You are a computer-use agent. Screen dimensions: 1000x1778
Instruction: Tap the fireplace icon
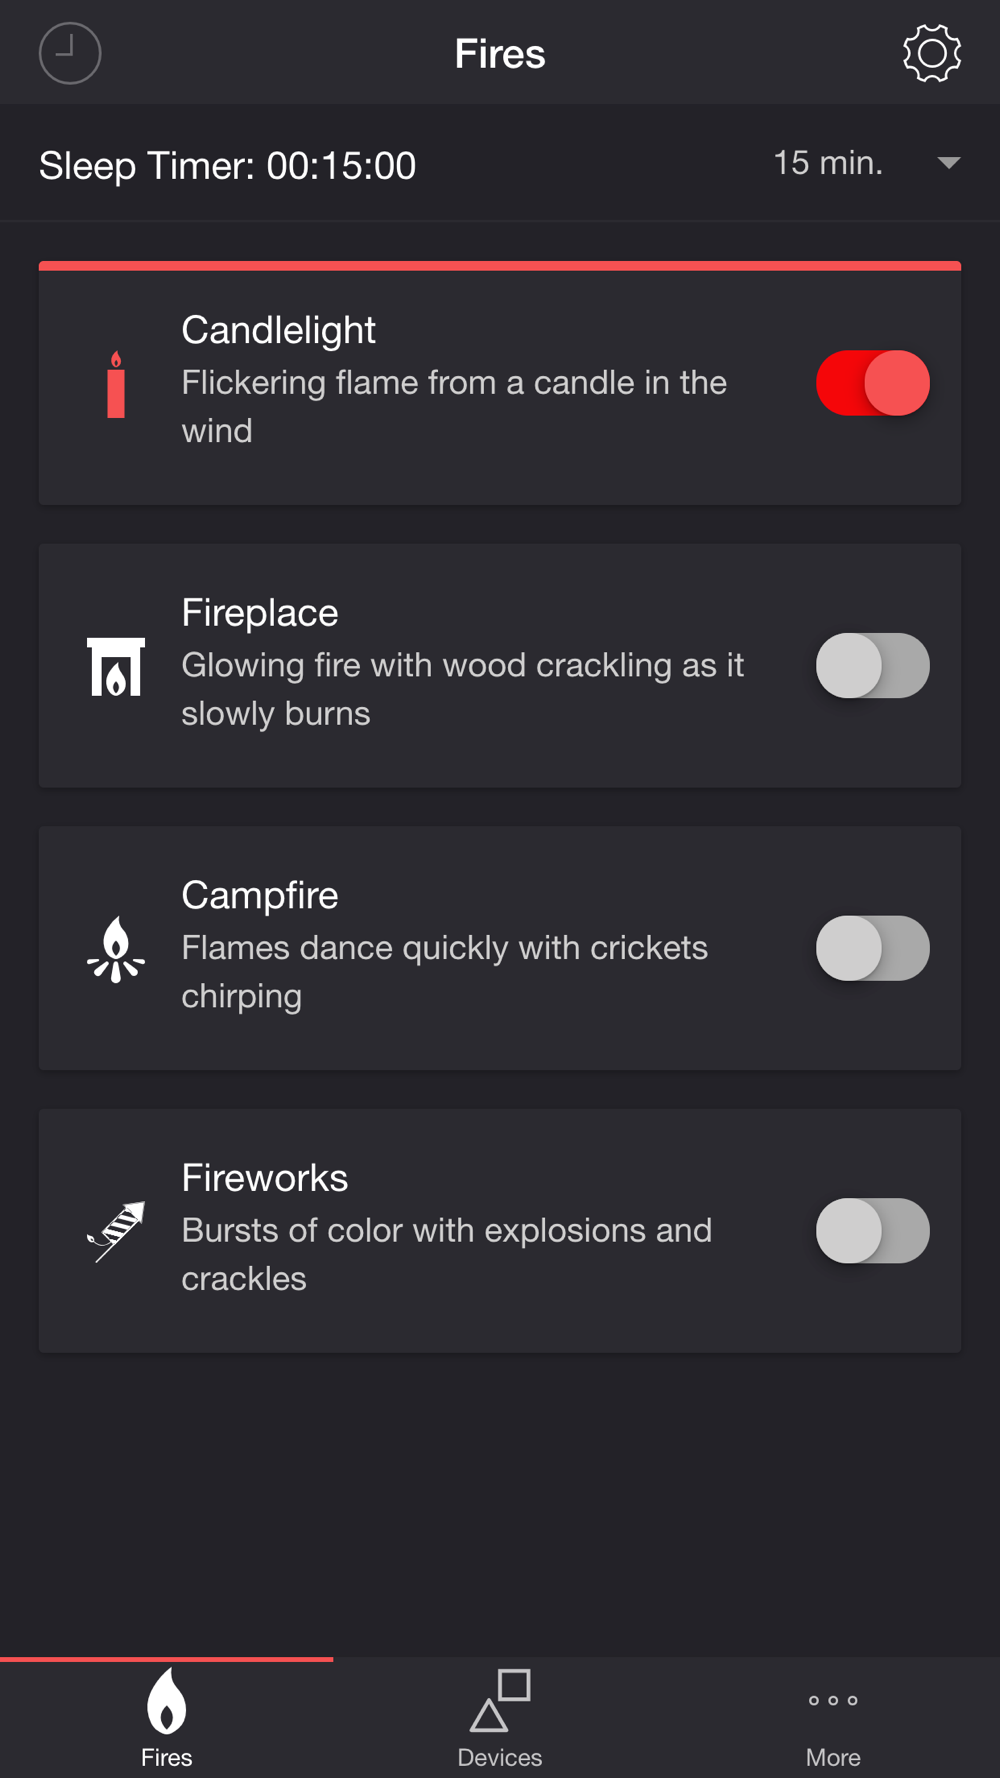point(116,667)
